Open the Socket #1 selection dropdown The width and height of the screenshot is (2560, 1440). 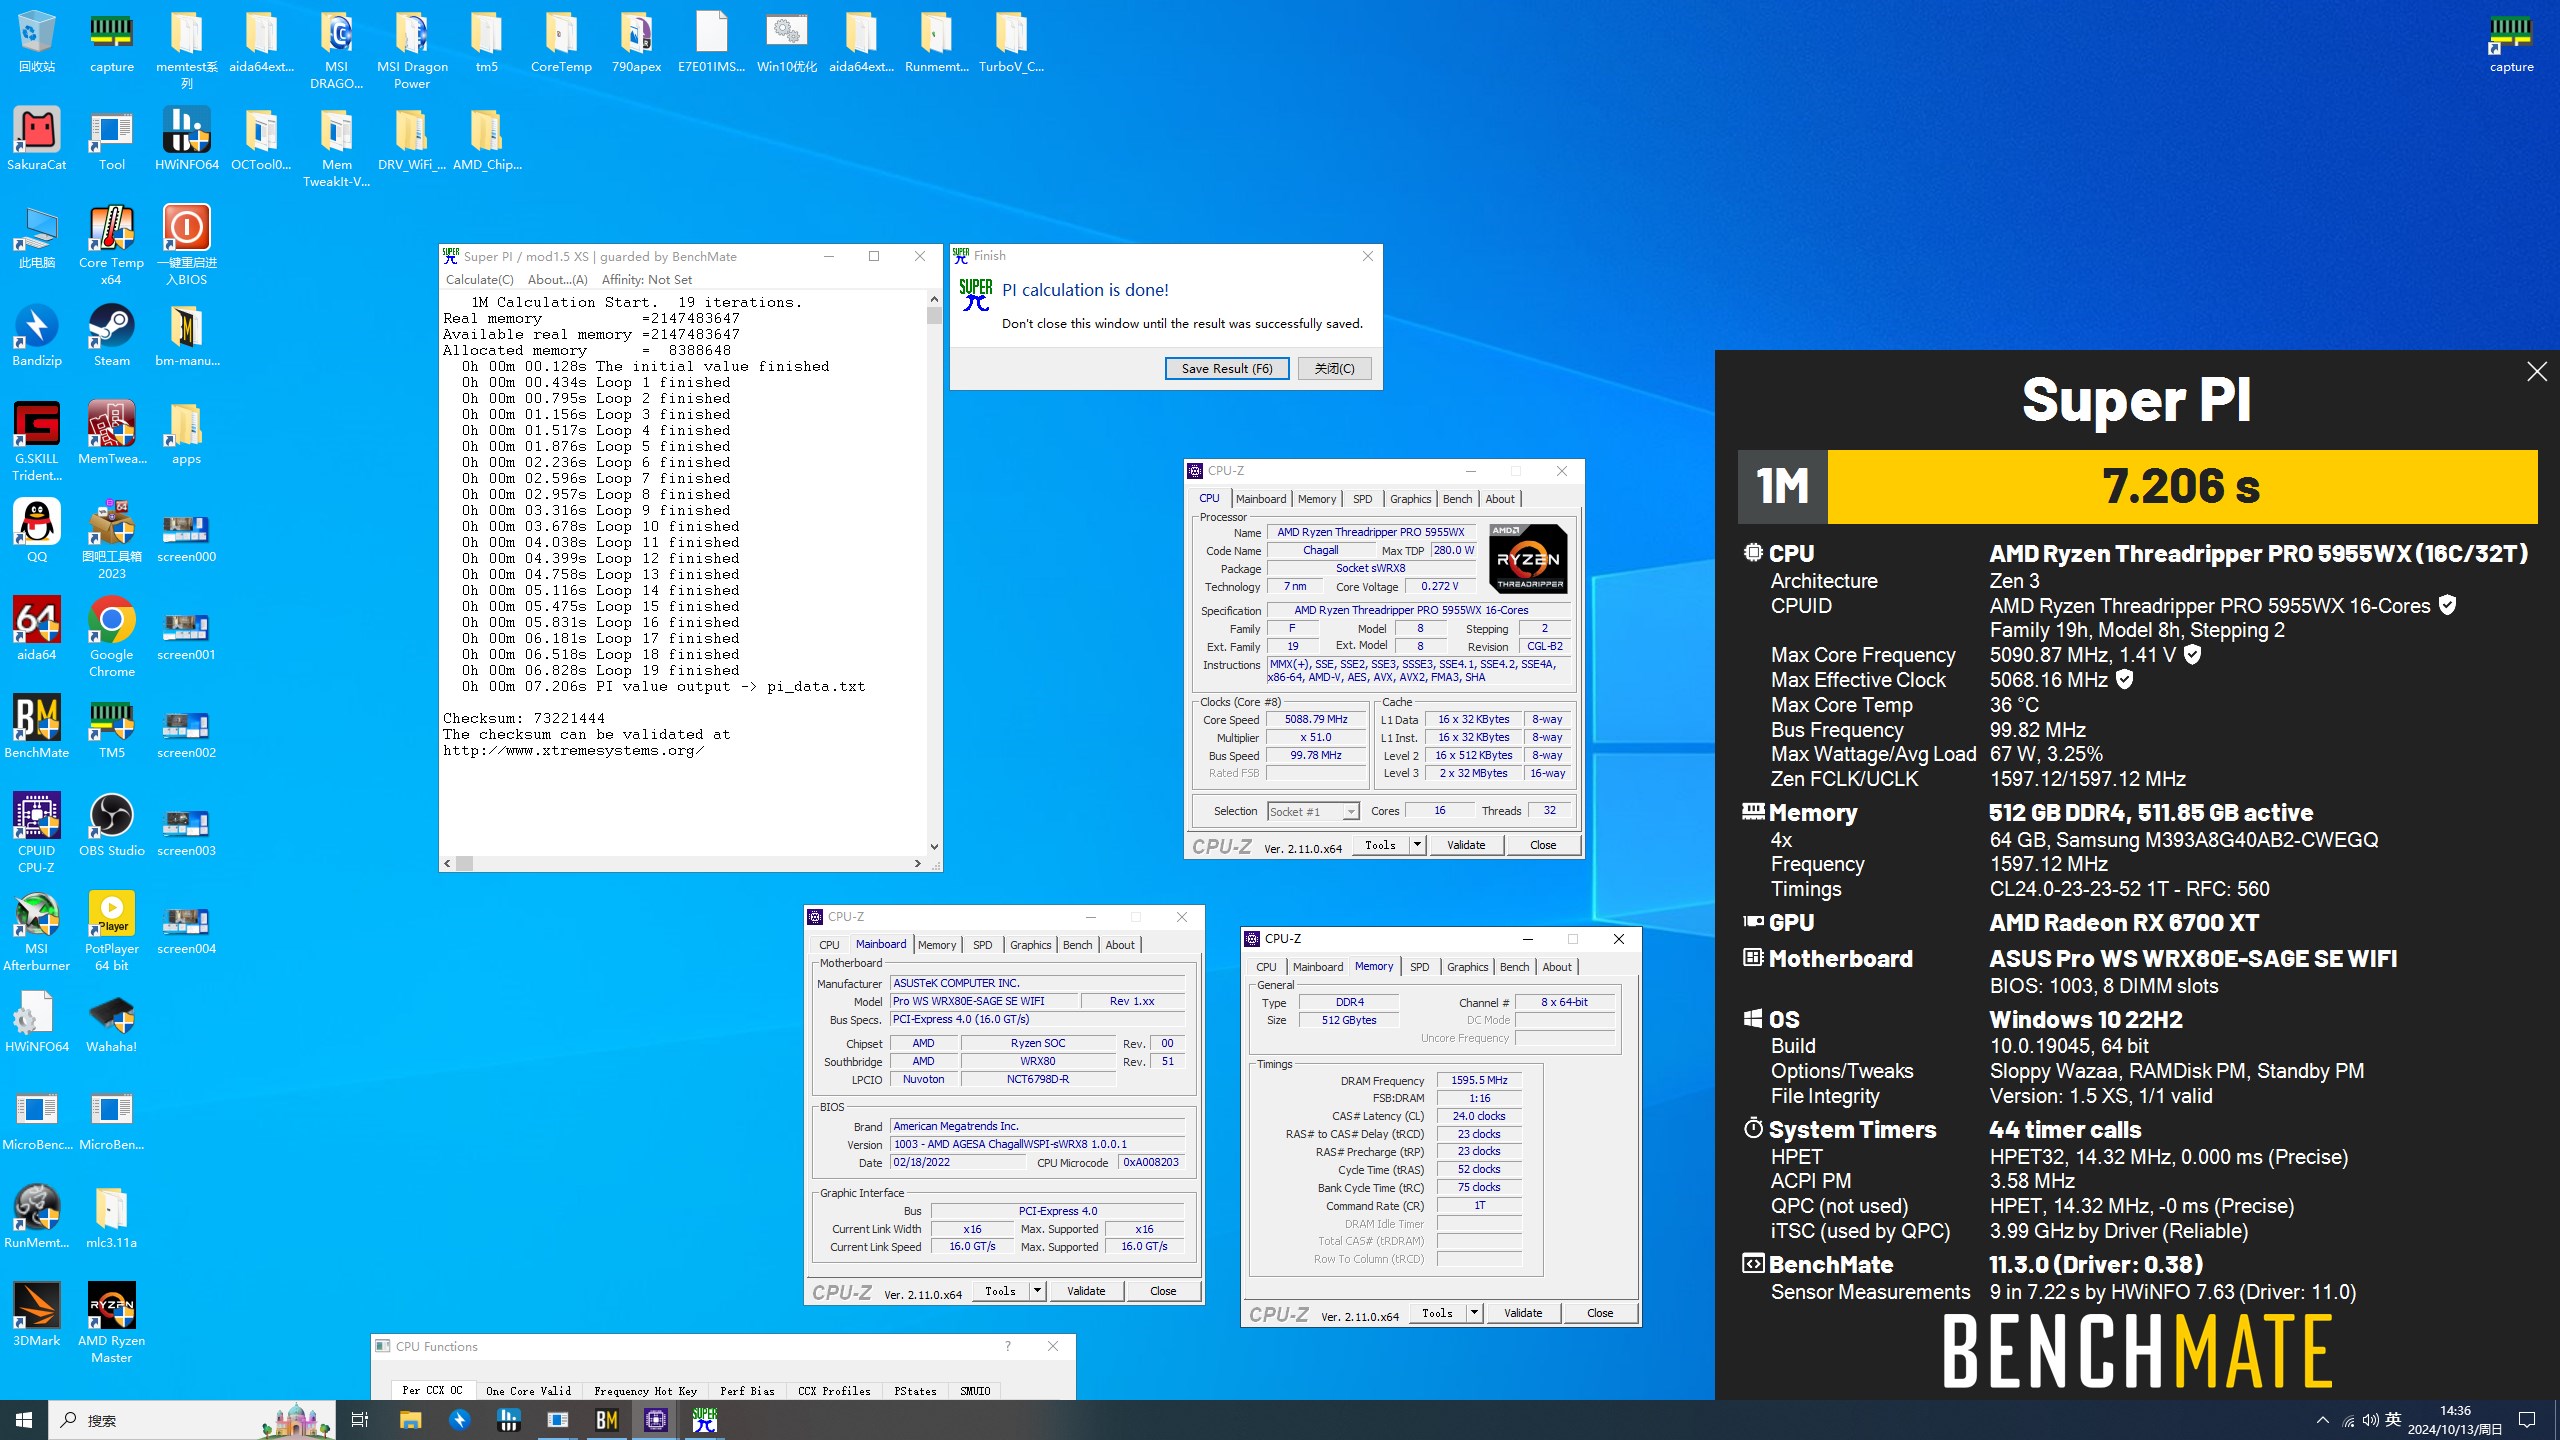coord(1313,812)
